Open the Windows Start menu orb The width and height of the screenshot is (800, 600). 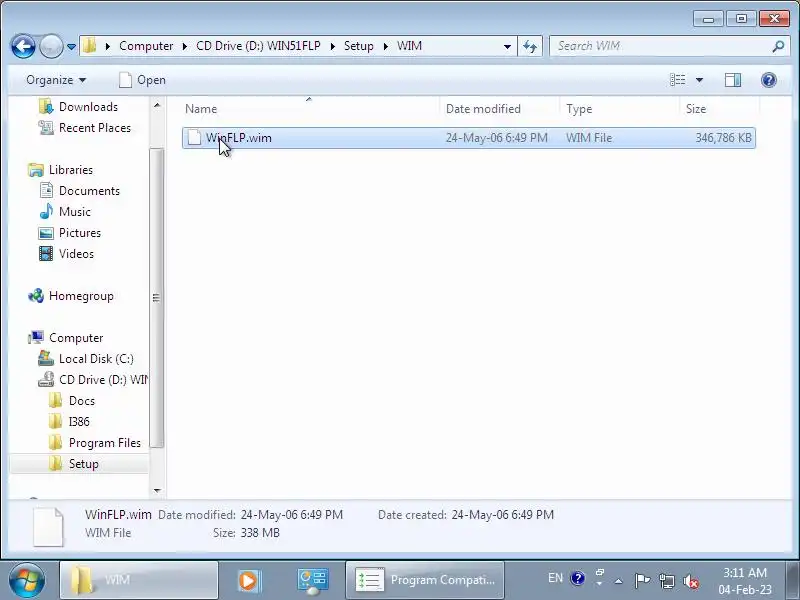pyautogui.click(x=27, y=580)
